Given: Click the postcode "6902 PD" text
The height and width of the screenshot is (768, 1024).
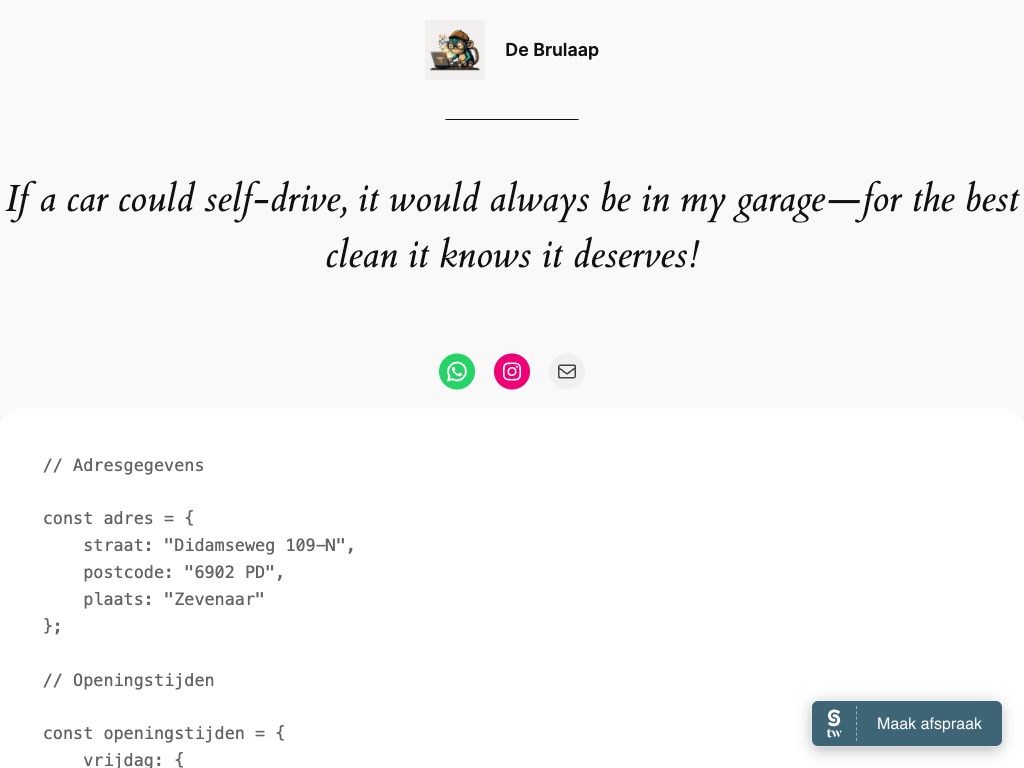Looking at the screenshot, I should 234,572.
